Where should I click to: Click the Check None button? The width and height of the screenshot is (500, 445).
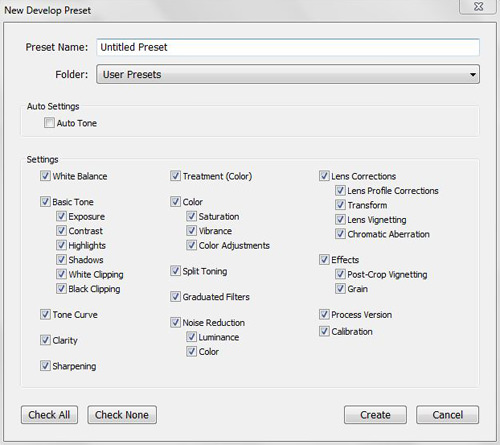[x=122, y=415]
